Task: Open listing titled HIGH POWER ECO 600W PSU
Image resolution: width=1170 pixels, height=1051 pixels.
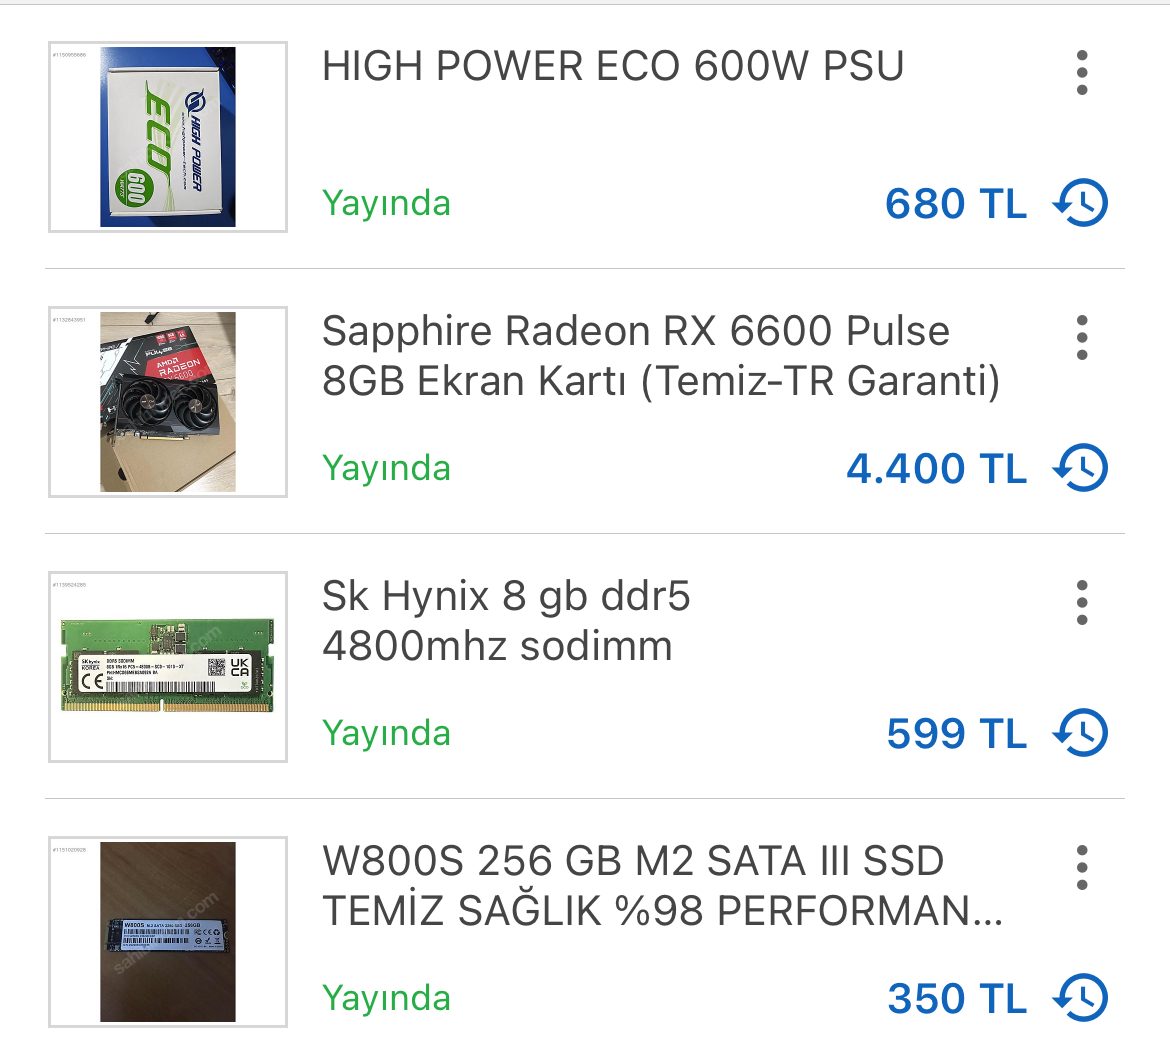Action: pos(613,66)
